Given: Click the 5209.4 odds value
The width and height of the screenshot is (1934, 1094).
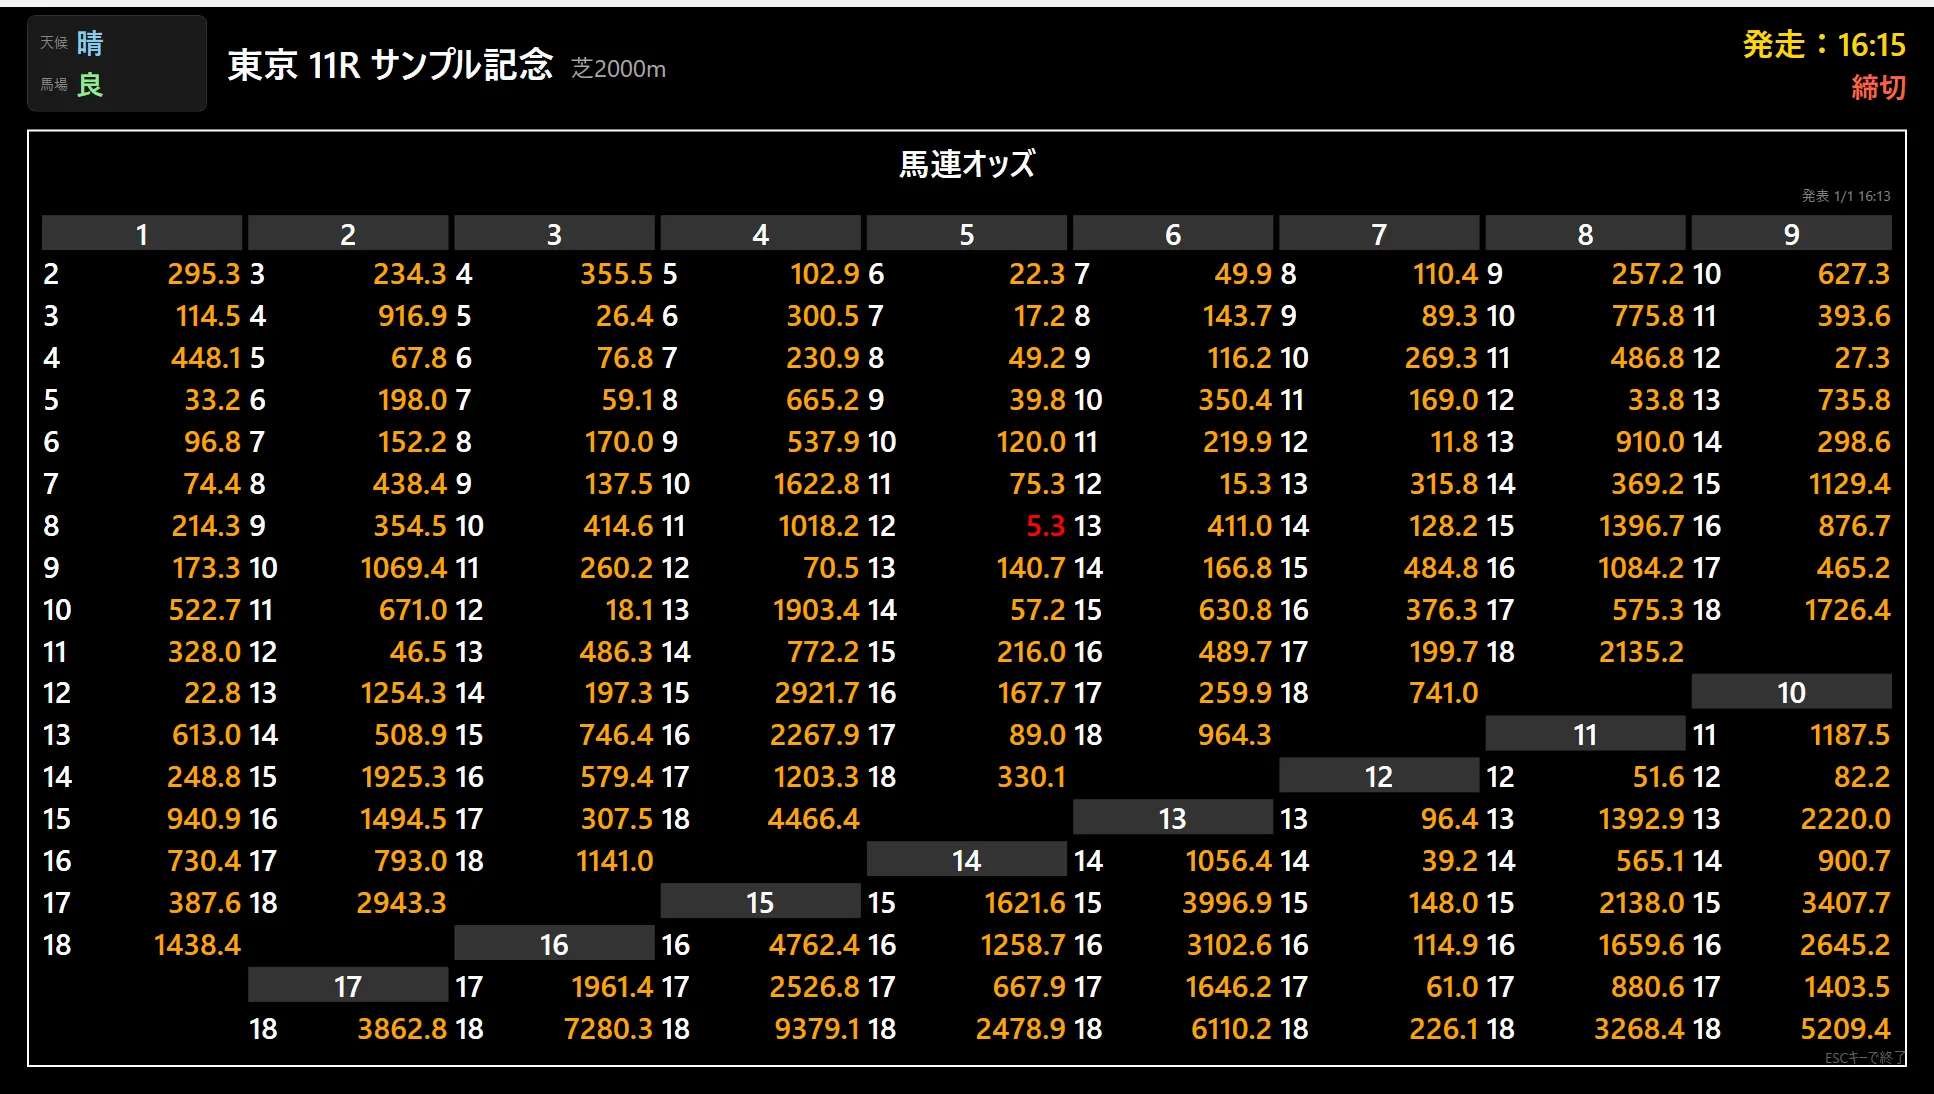Looking at the screenshot, I should pos(1845,1028).
